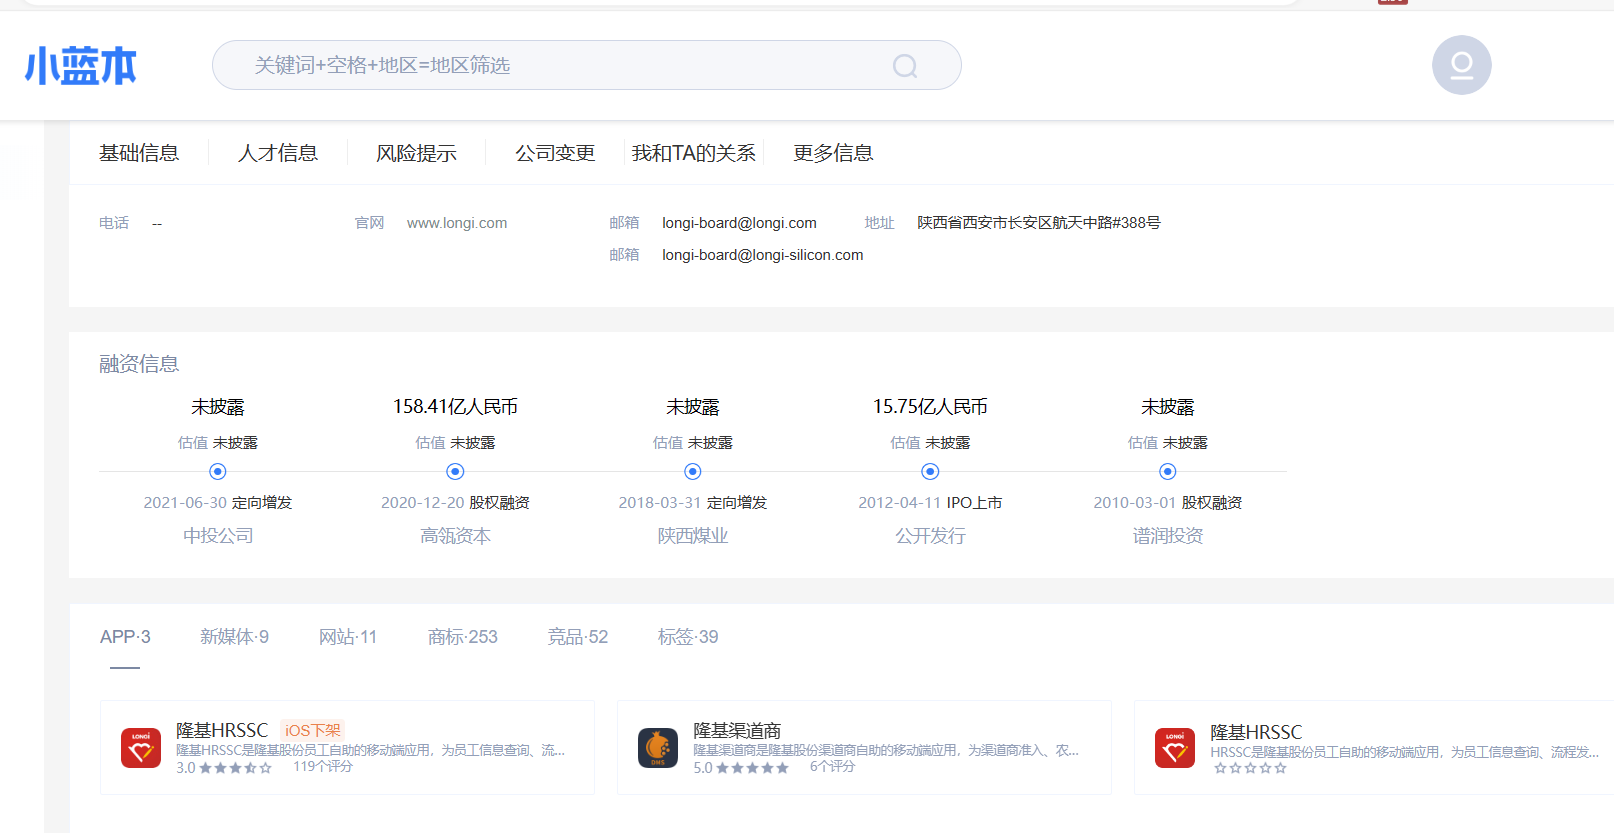Select the 网站·11 tab
Viewport: 1614px width, 833px height.
(x=348, y=637)
